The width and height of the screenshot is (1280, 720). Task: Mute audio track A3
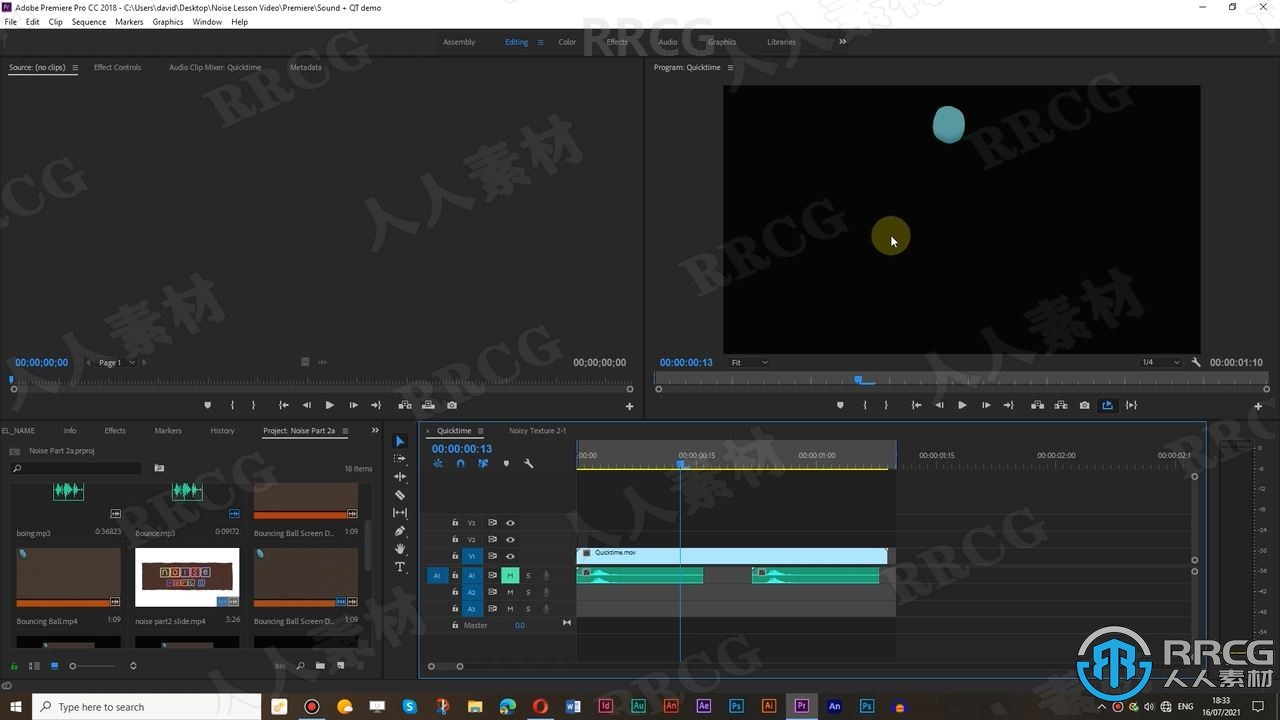pos(510,609)
